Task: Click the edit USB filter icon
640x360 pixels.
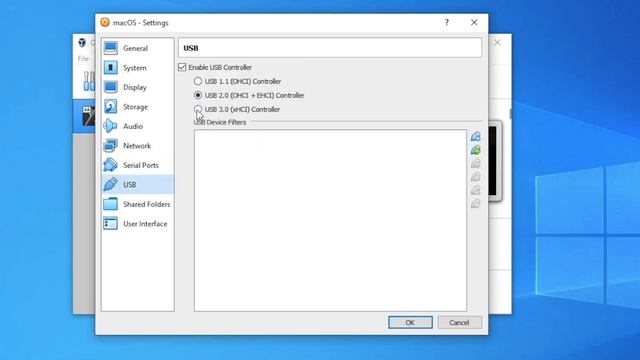Action: (476, 163)
